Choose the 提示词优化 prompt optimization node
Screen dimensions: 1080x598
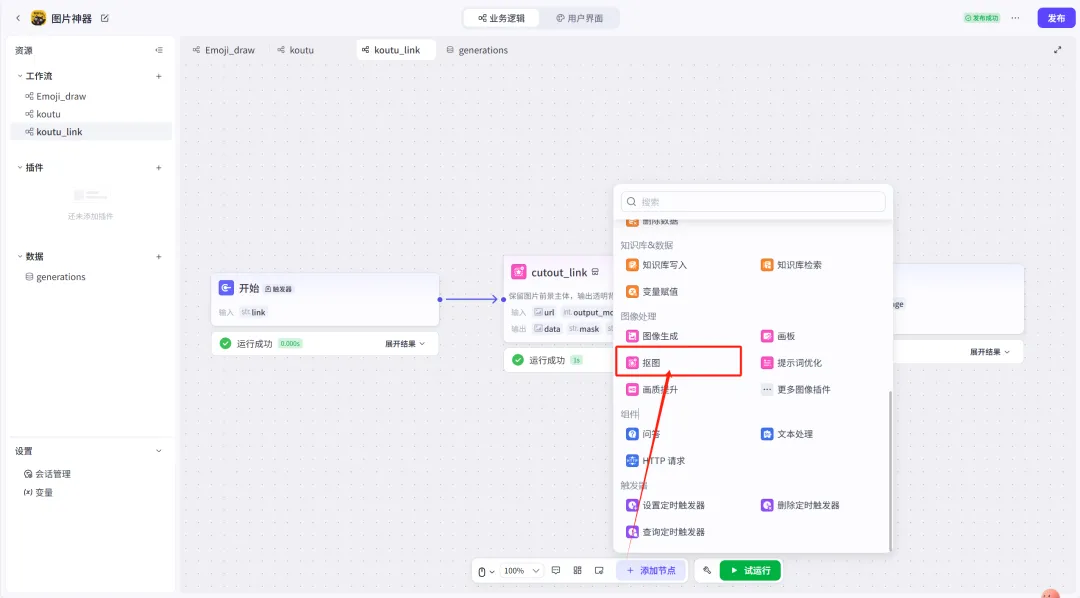click(x=798, y=363)
